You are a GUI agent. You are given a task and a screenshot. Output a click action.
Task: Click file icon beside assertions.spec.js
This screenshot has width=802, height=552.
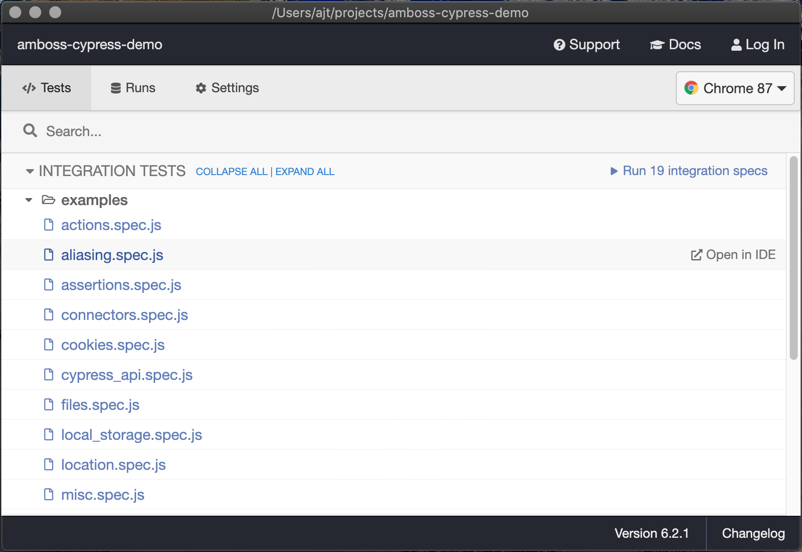click(x=49, y=284)
